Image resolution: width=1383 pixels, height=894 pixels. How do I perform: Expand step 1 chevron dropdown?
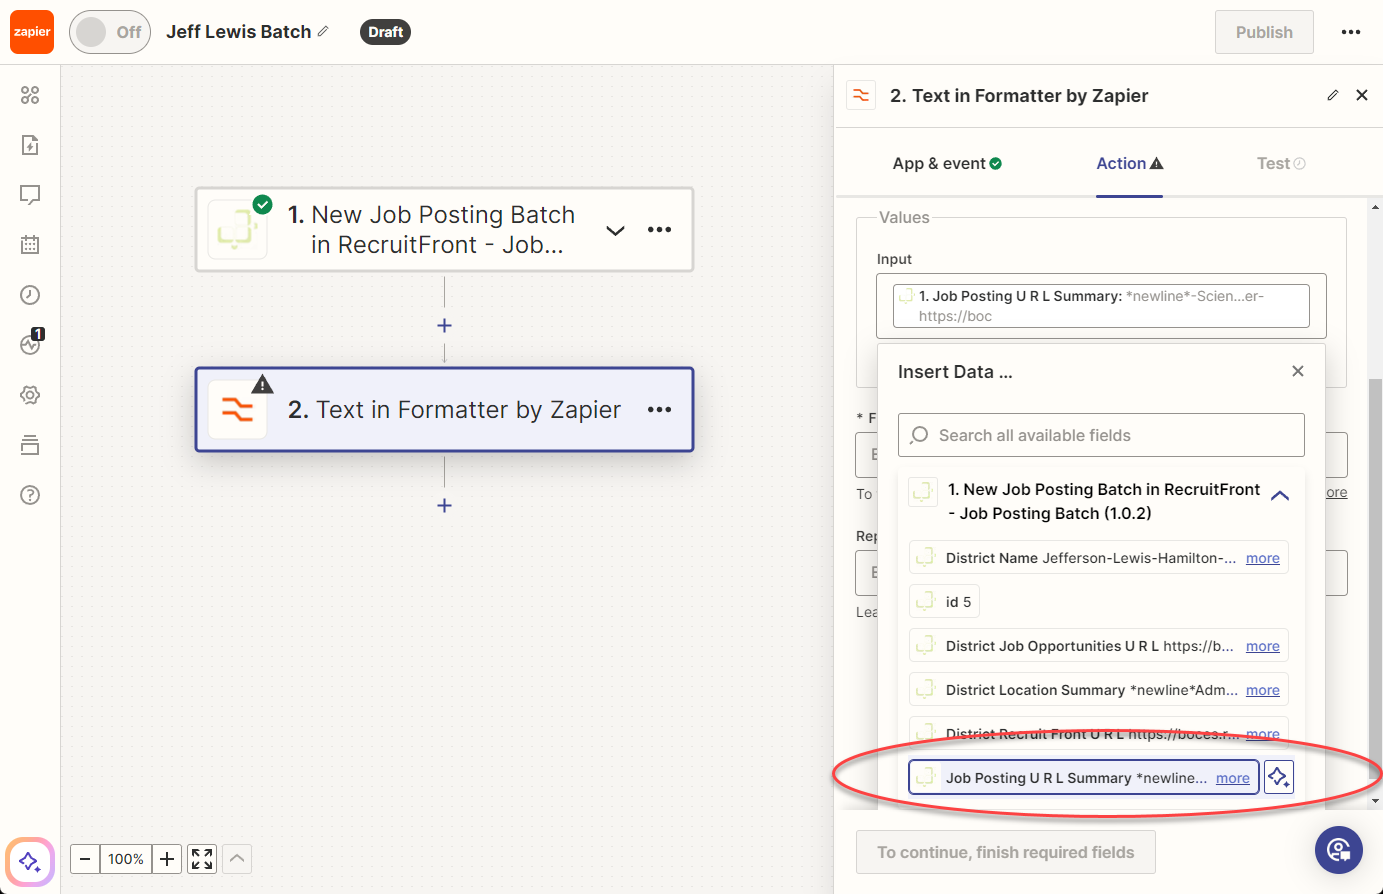coord(615,230)
